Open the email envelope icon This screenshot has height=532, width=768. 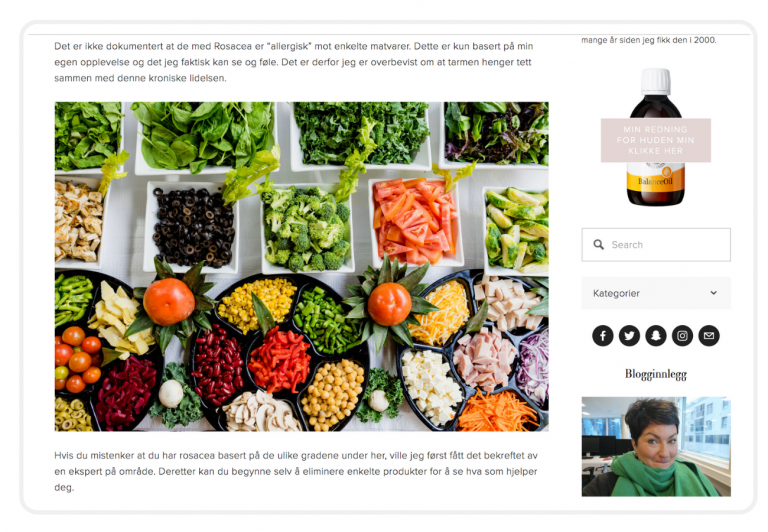709,336
